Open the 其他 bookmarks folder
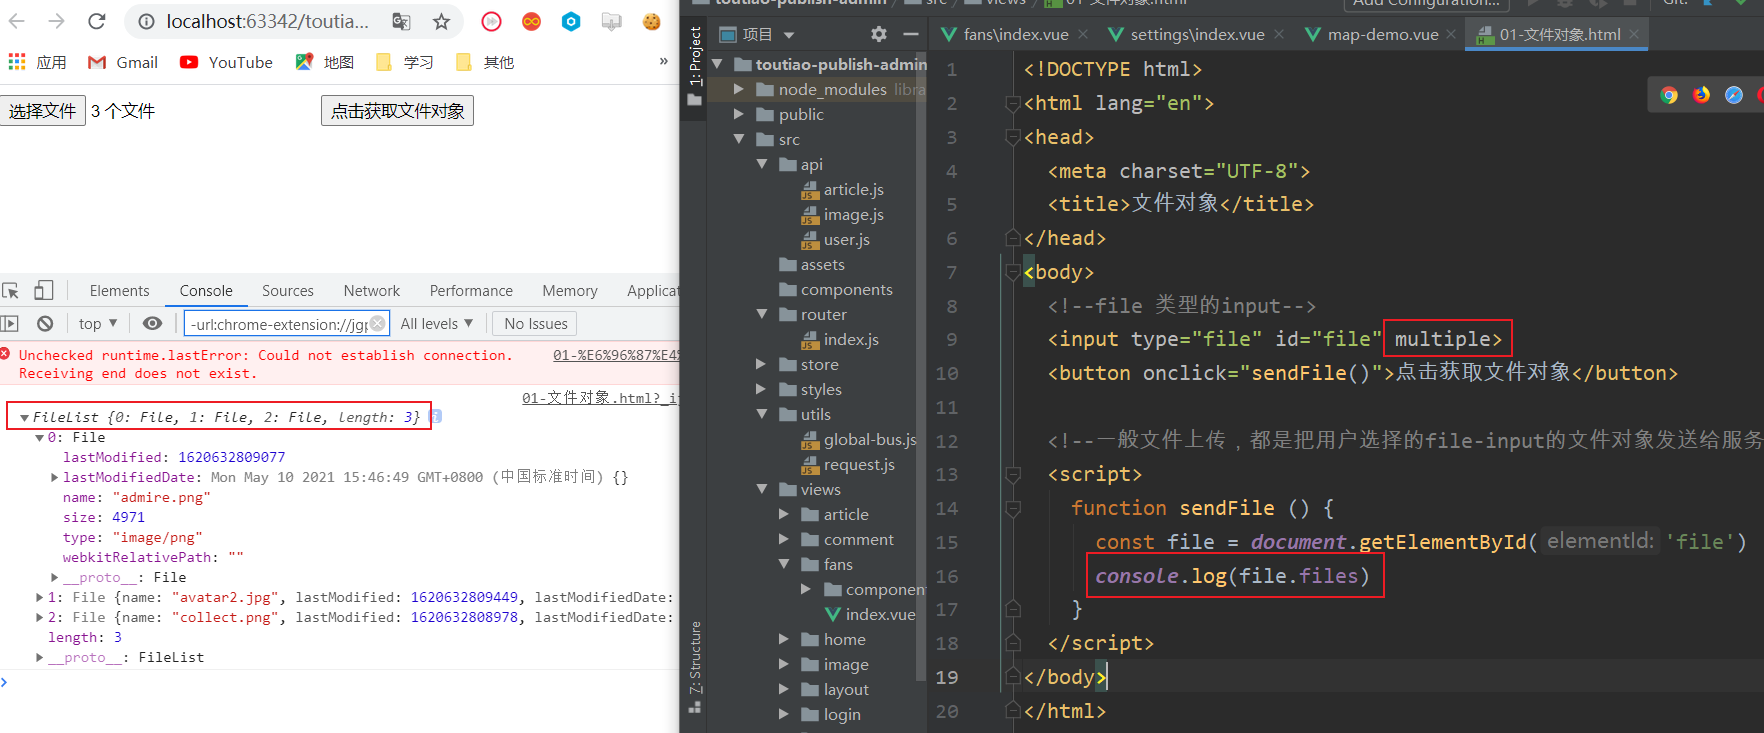This screenshot has height=733, width=1764. (484, 62)
